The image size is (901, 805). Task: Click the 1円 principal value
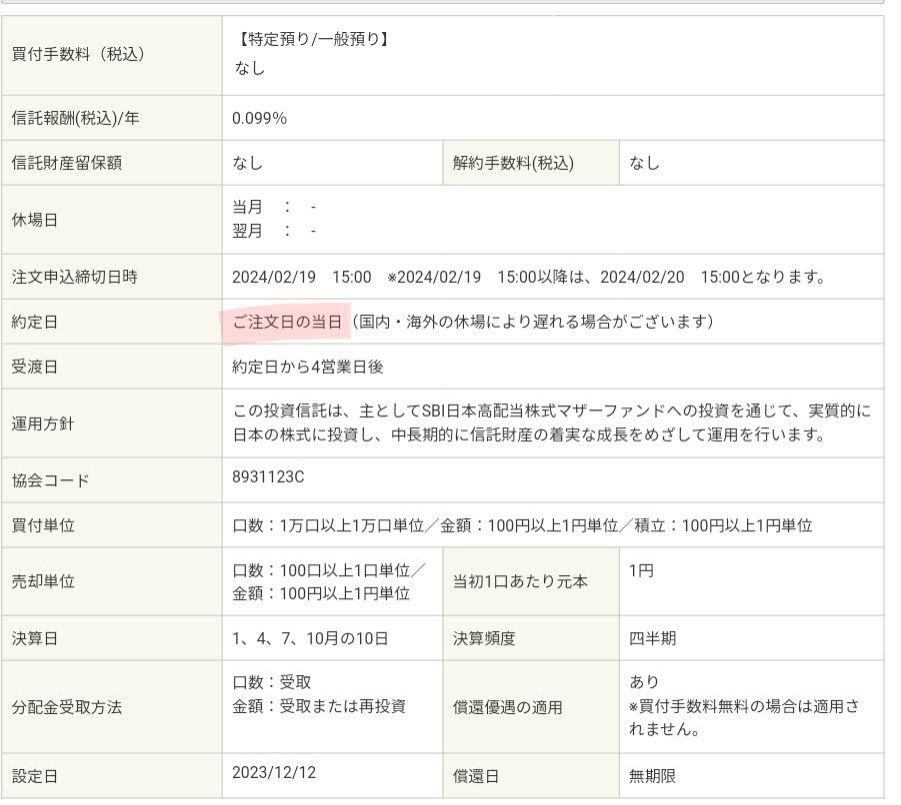click(x=641, y=571)
